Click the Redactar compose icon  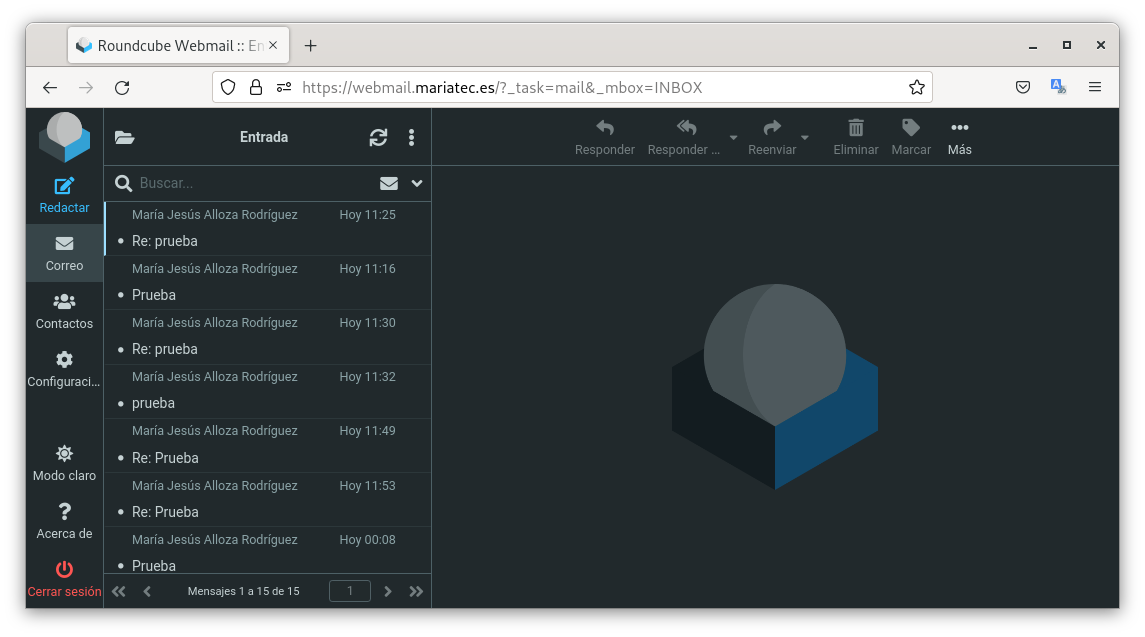coord(64,186)
